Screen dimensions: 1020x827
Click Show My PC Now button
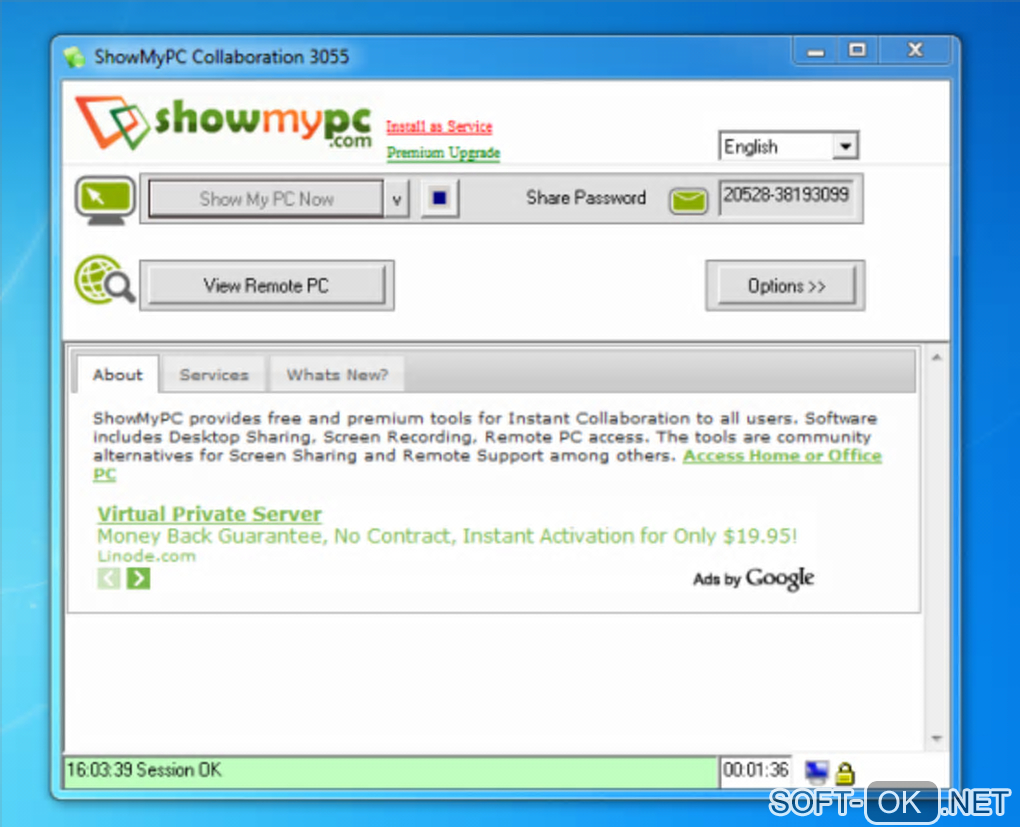pos(266,199)
